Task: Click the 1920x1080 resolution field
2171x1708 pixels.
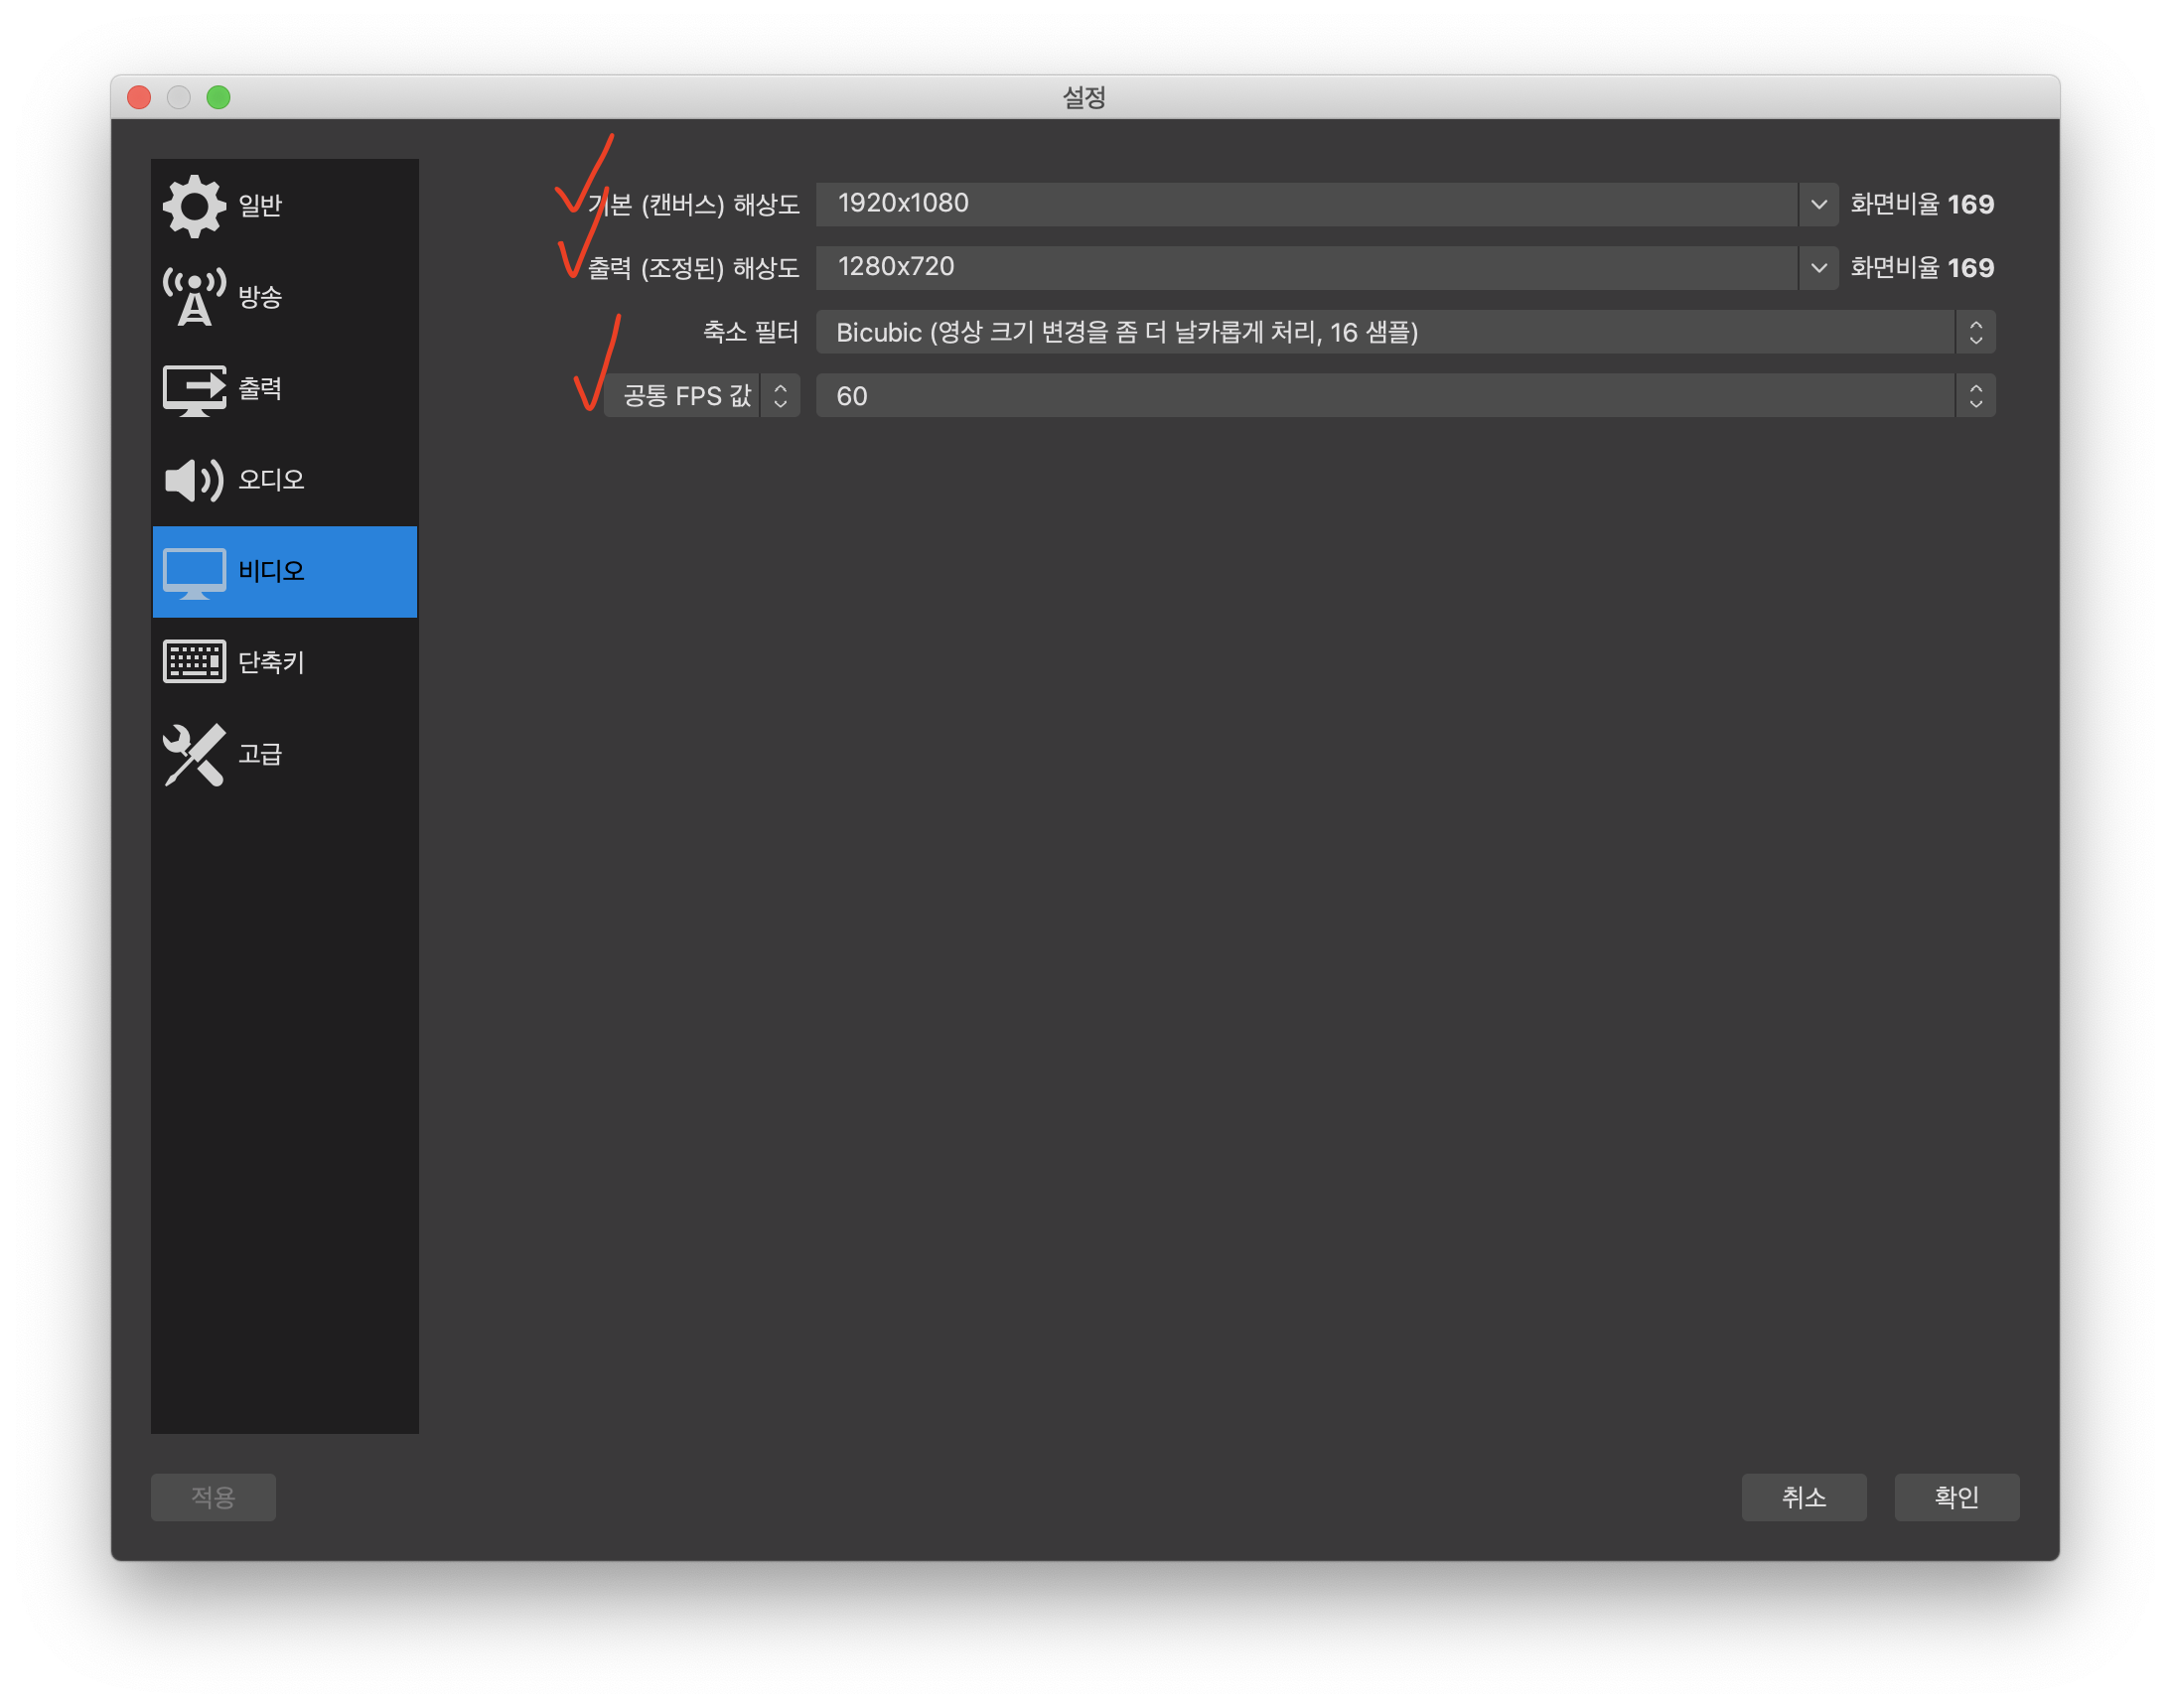Action: click(x=1305, y=204)
